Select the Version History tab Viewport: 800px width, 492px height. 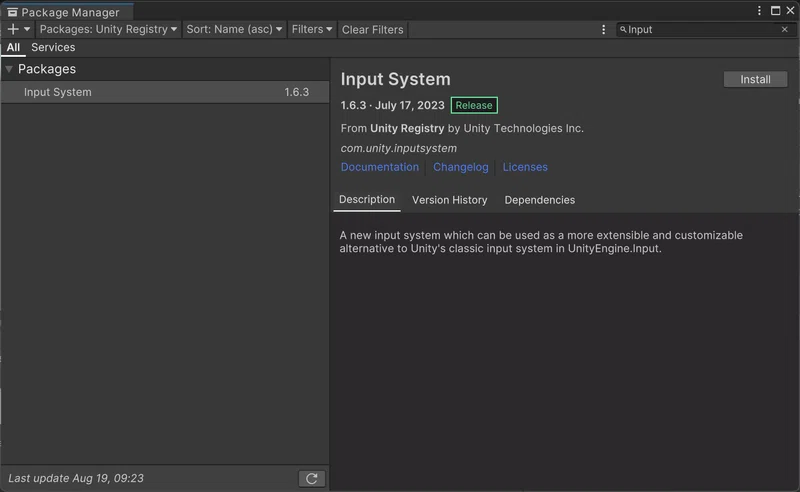point(449,200)
